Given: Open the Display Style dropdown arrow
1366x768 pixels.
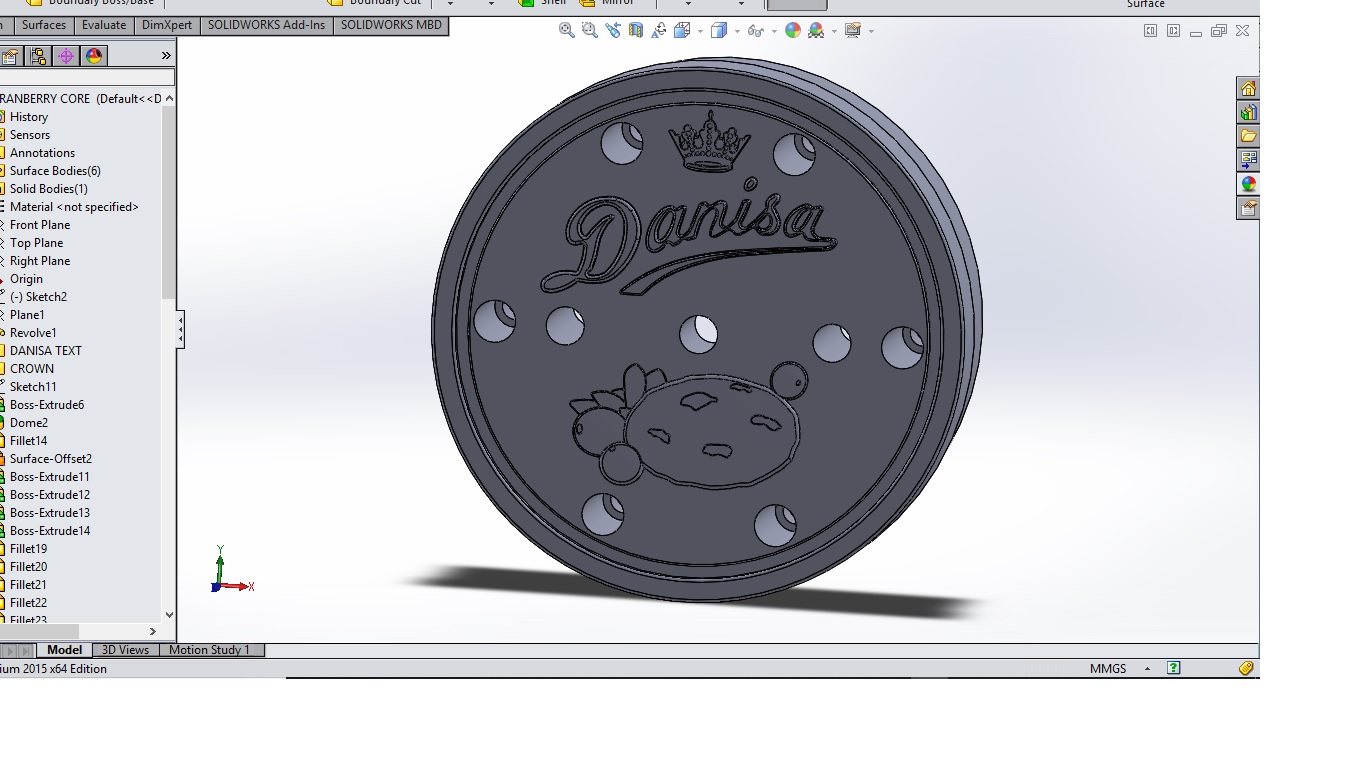Looking at the screenshot, I should (737, 31).
